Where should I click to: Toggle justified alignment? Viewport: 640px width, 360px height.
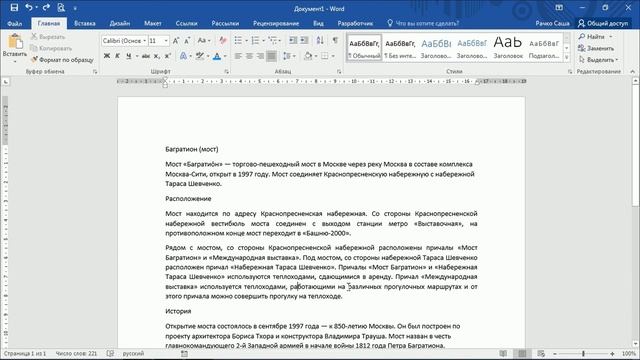(x=271, y=56)
